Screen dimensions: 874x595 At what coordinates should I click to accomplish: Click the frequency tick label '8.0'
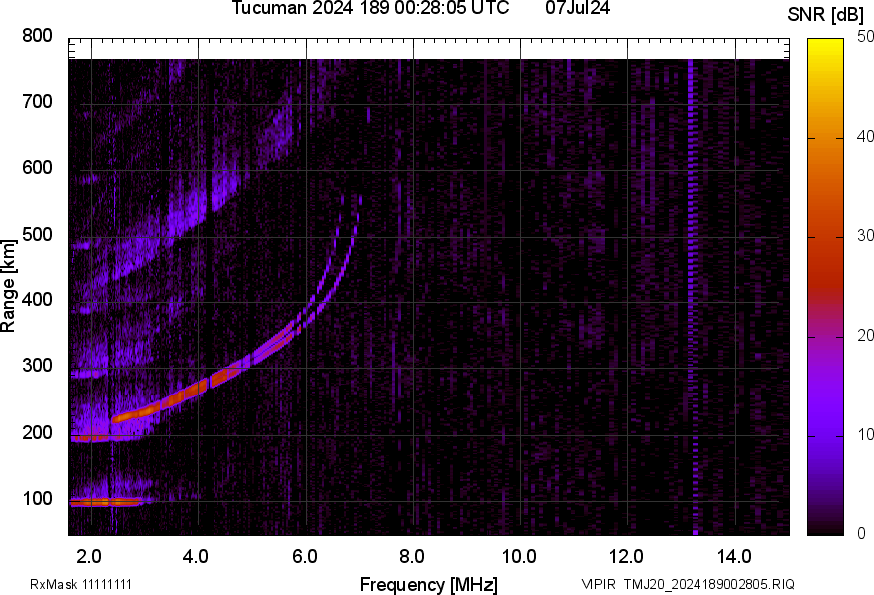411,557
